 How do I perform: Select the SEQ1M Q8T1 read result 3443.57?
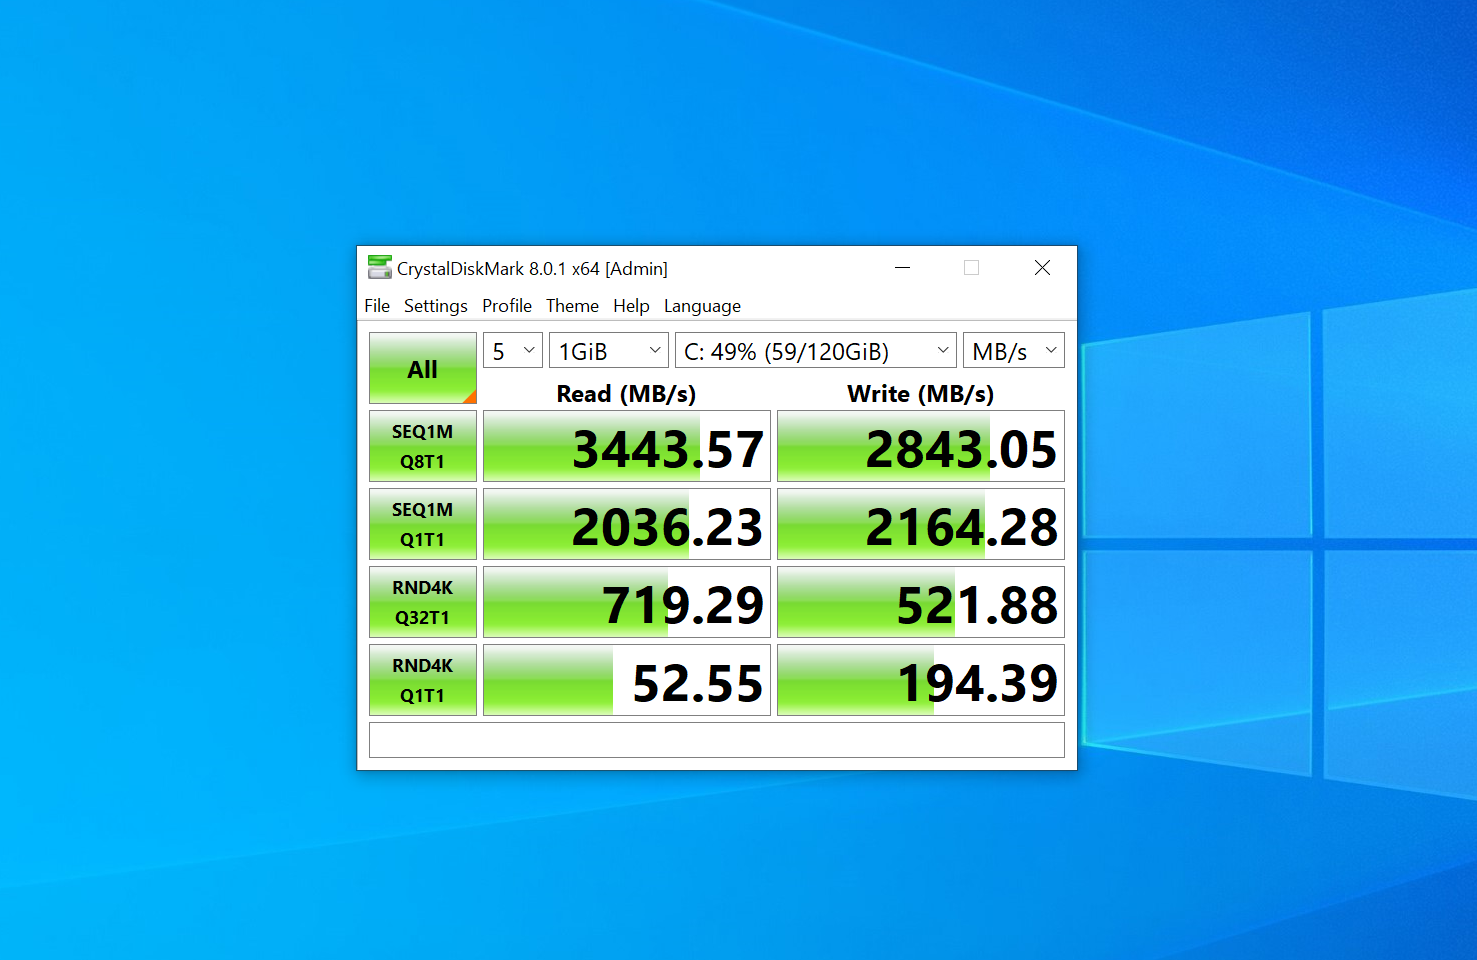(627, 447)
